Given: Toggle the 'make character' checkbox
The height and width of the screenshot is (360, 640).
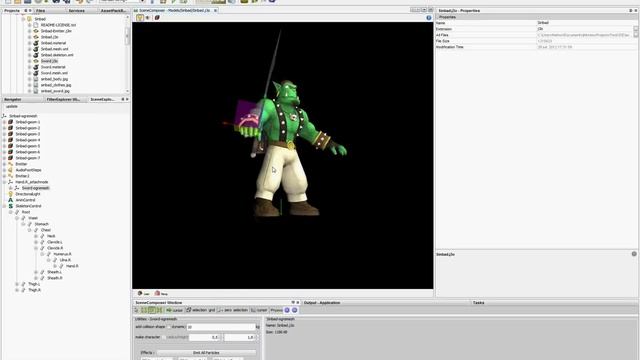Looking at the screenshot, I should (164, 337).
